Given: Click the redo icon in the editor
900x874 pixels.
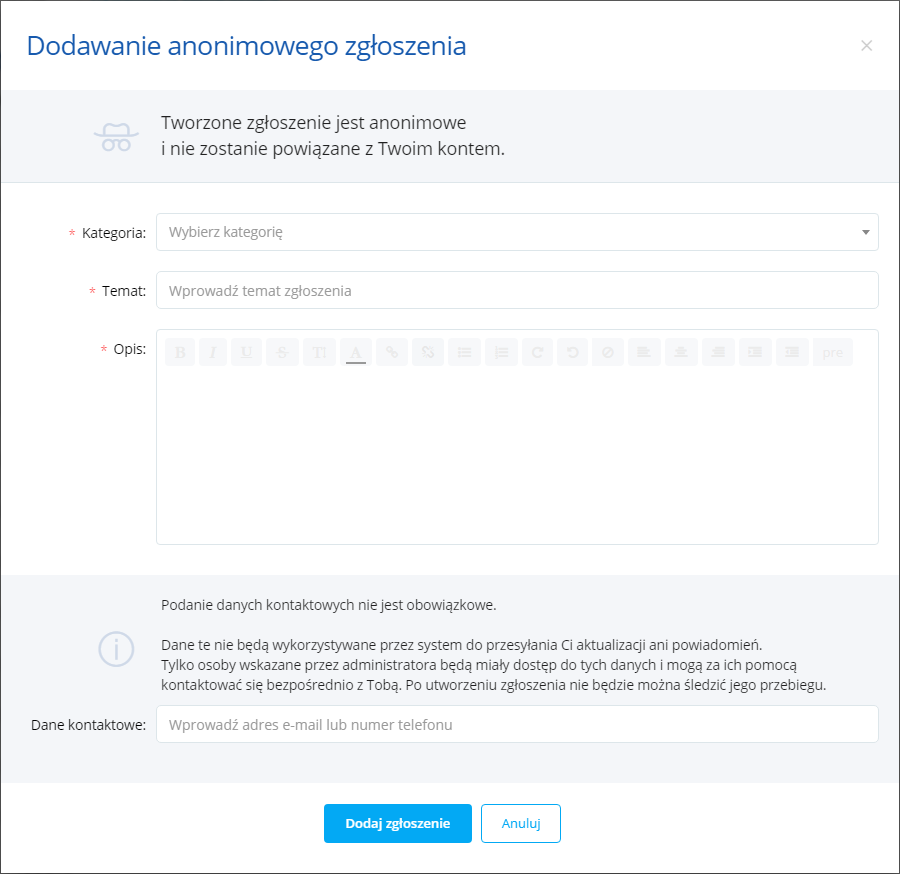Looking at the screenshot, I should (x=537, y=352).
